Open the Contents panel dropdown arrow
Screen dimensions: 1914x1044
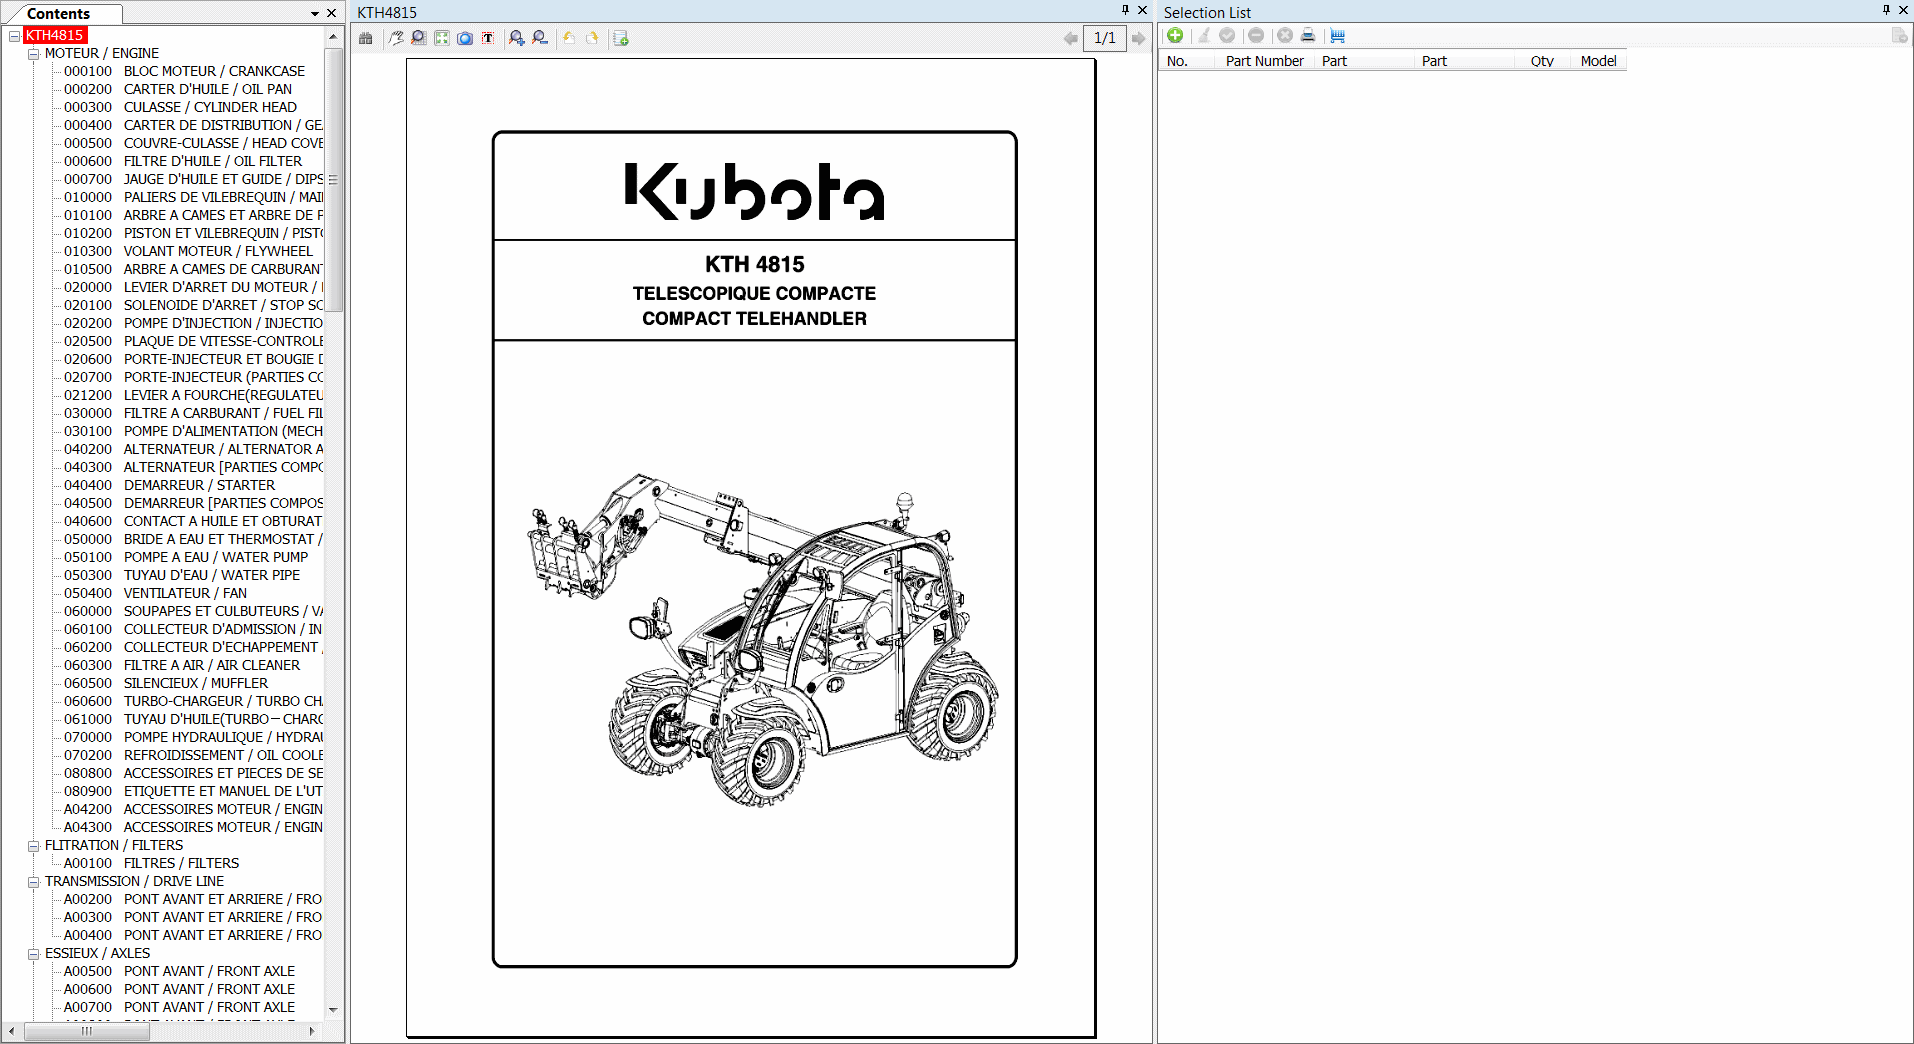coord(314,14)
